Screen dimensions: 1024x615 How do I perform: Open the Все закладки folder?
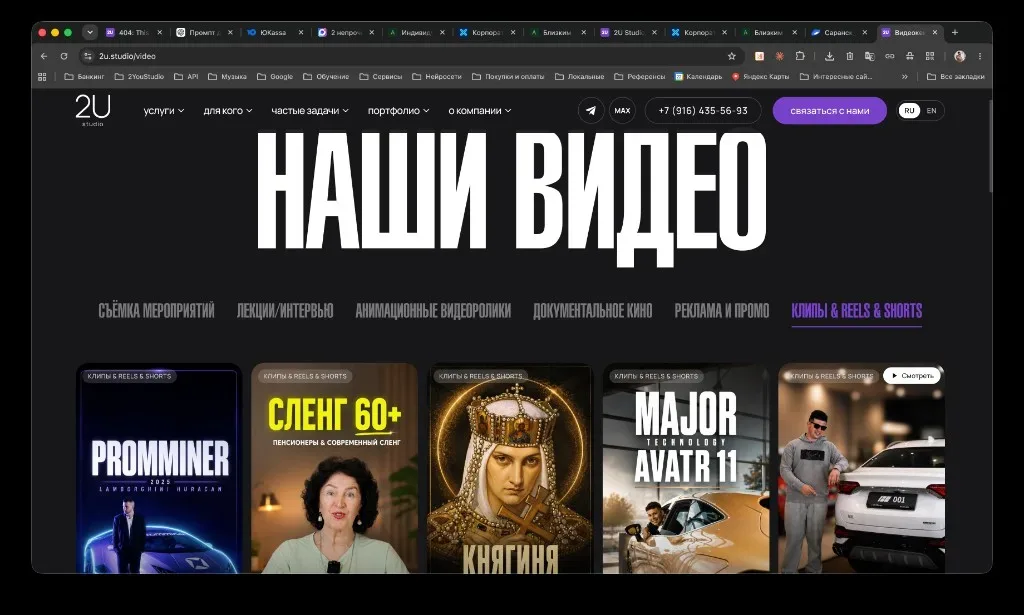(956, 76)
